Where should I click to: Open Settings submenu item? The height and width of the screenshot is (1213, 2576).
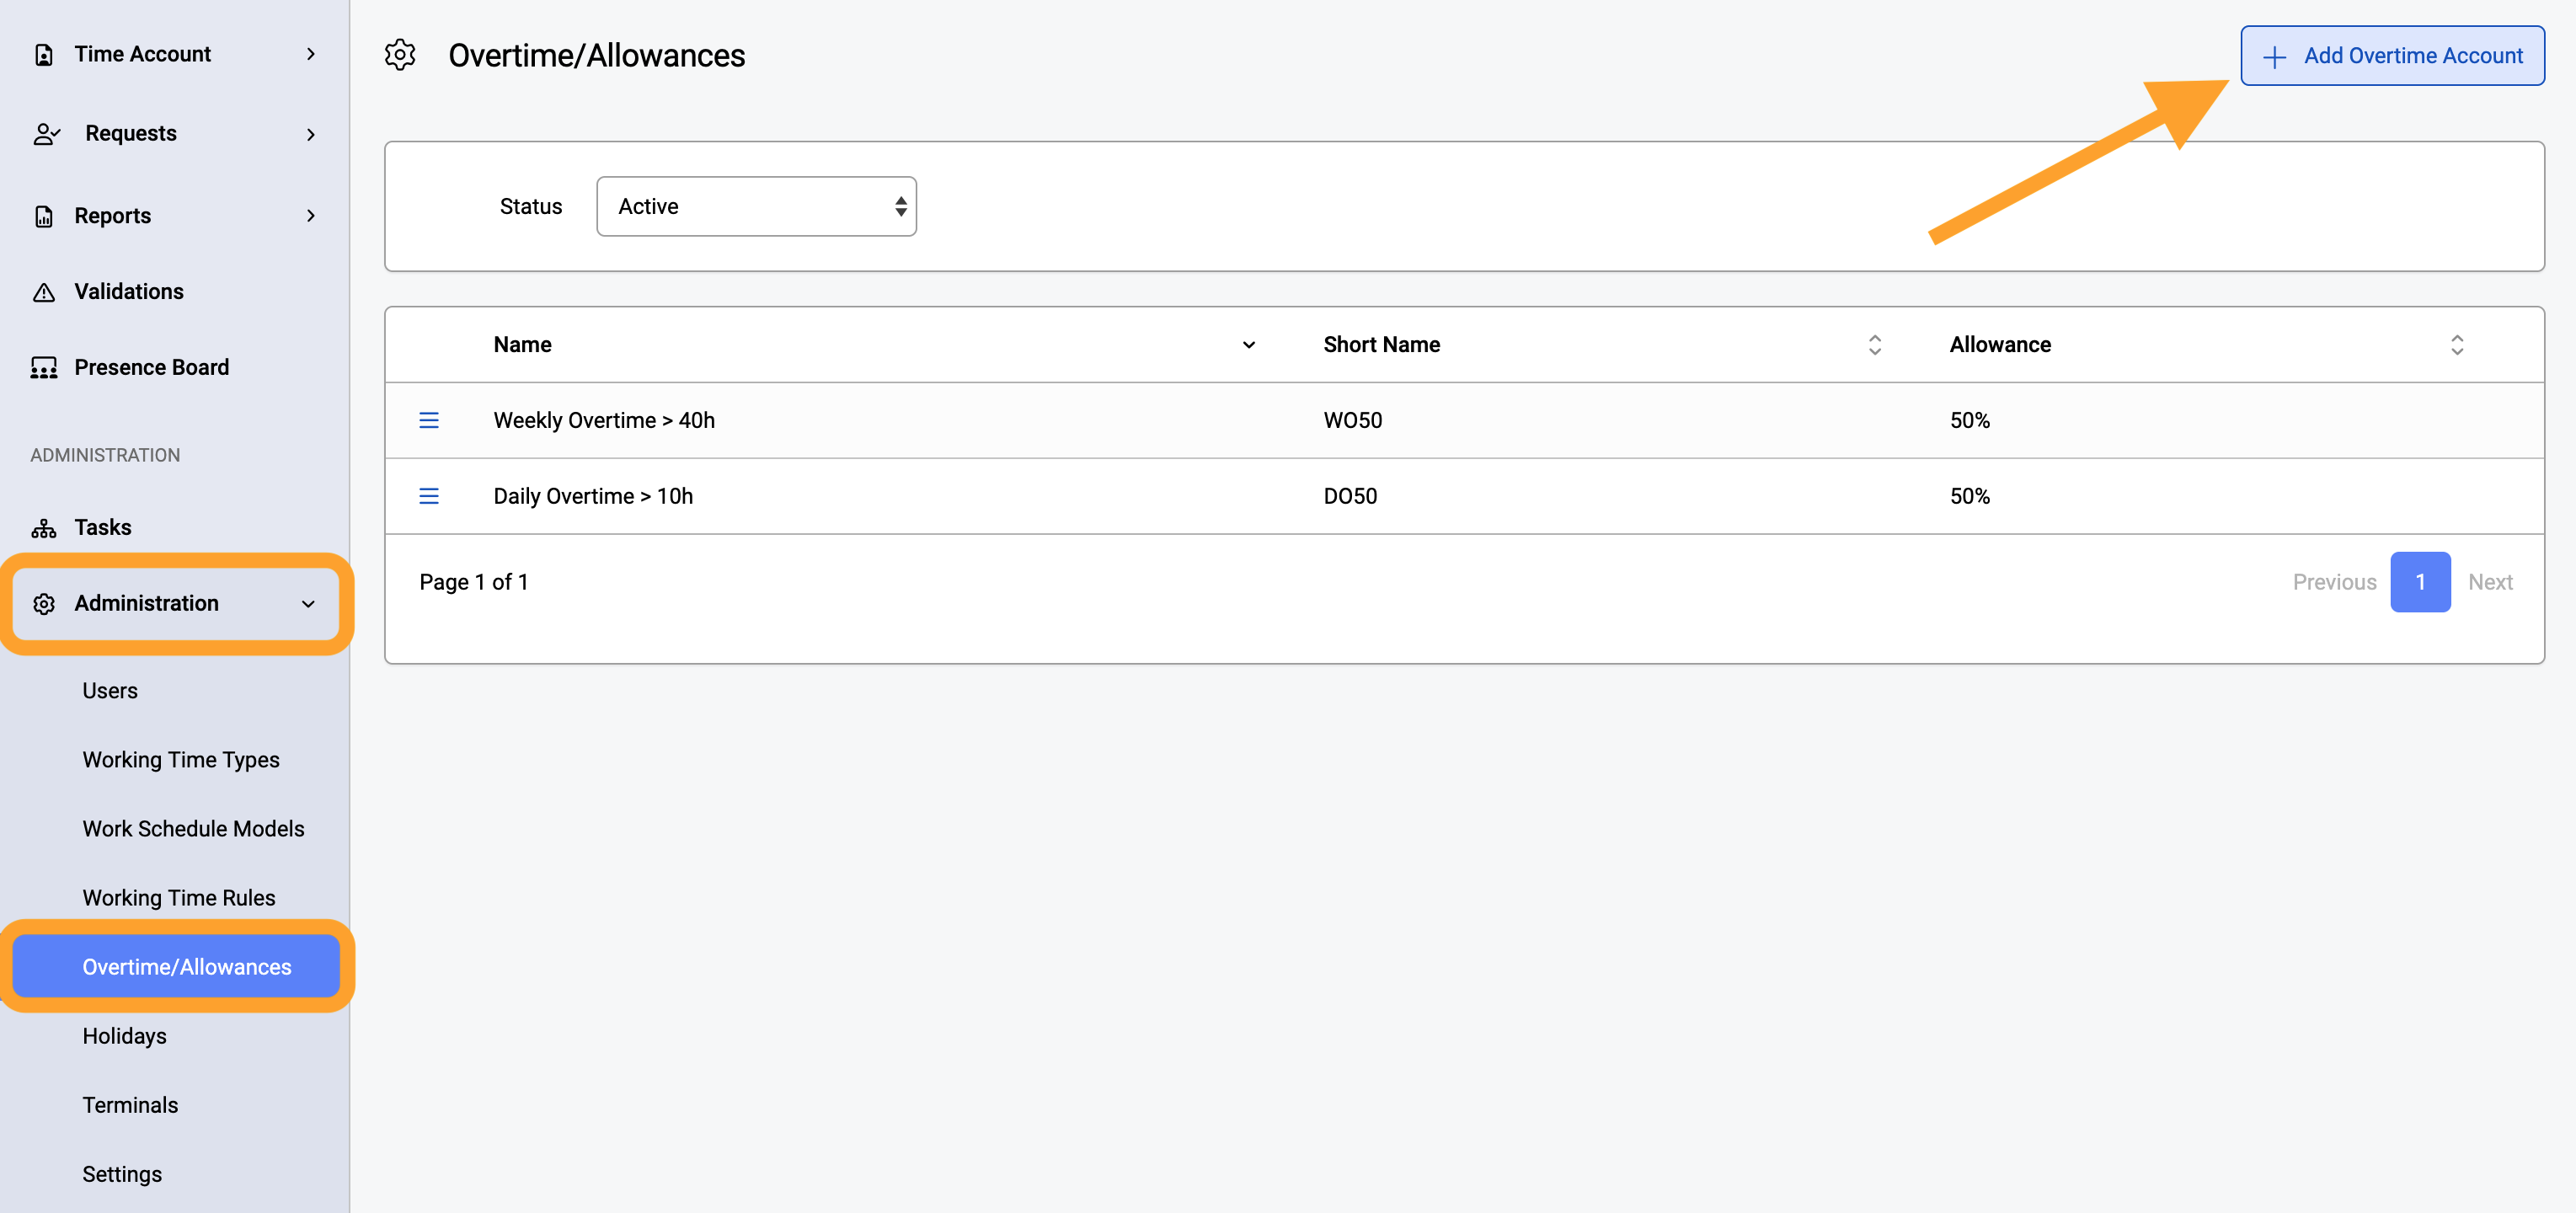click(x=122, y=1174)
